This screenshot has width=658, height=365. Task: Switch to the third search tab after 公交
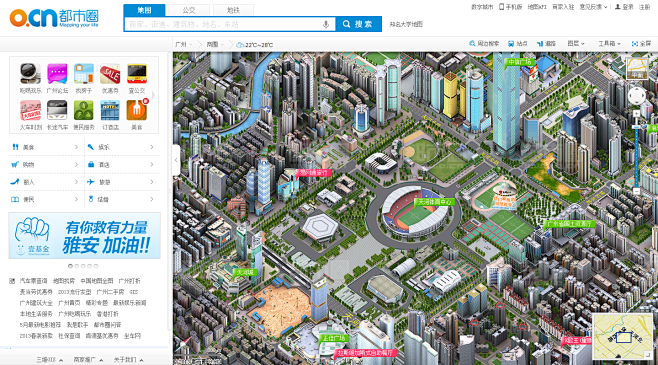(233, 10)
